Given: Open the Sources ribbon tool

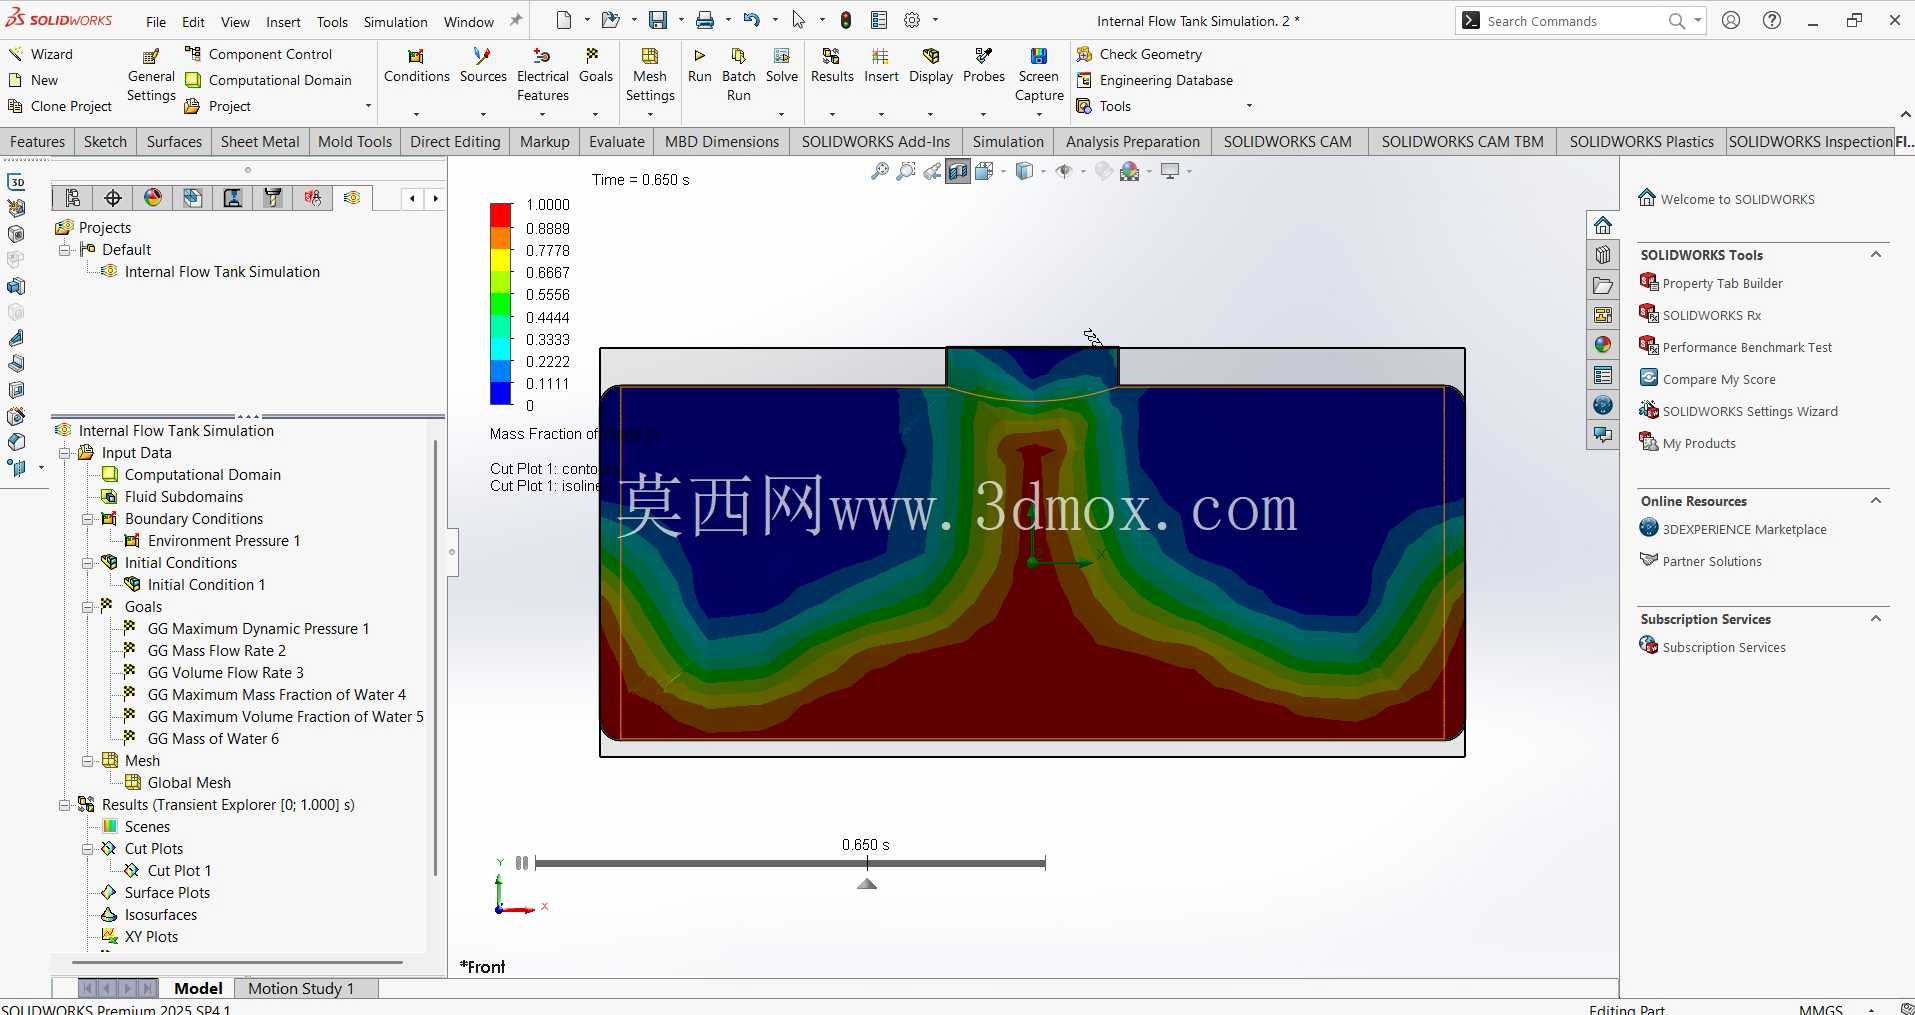Looking at the screenshot, I should 483,66.
